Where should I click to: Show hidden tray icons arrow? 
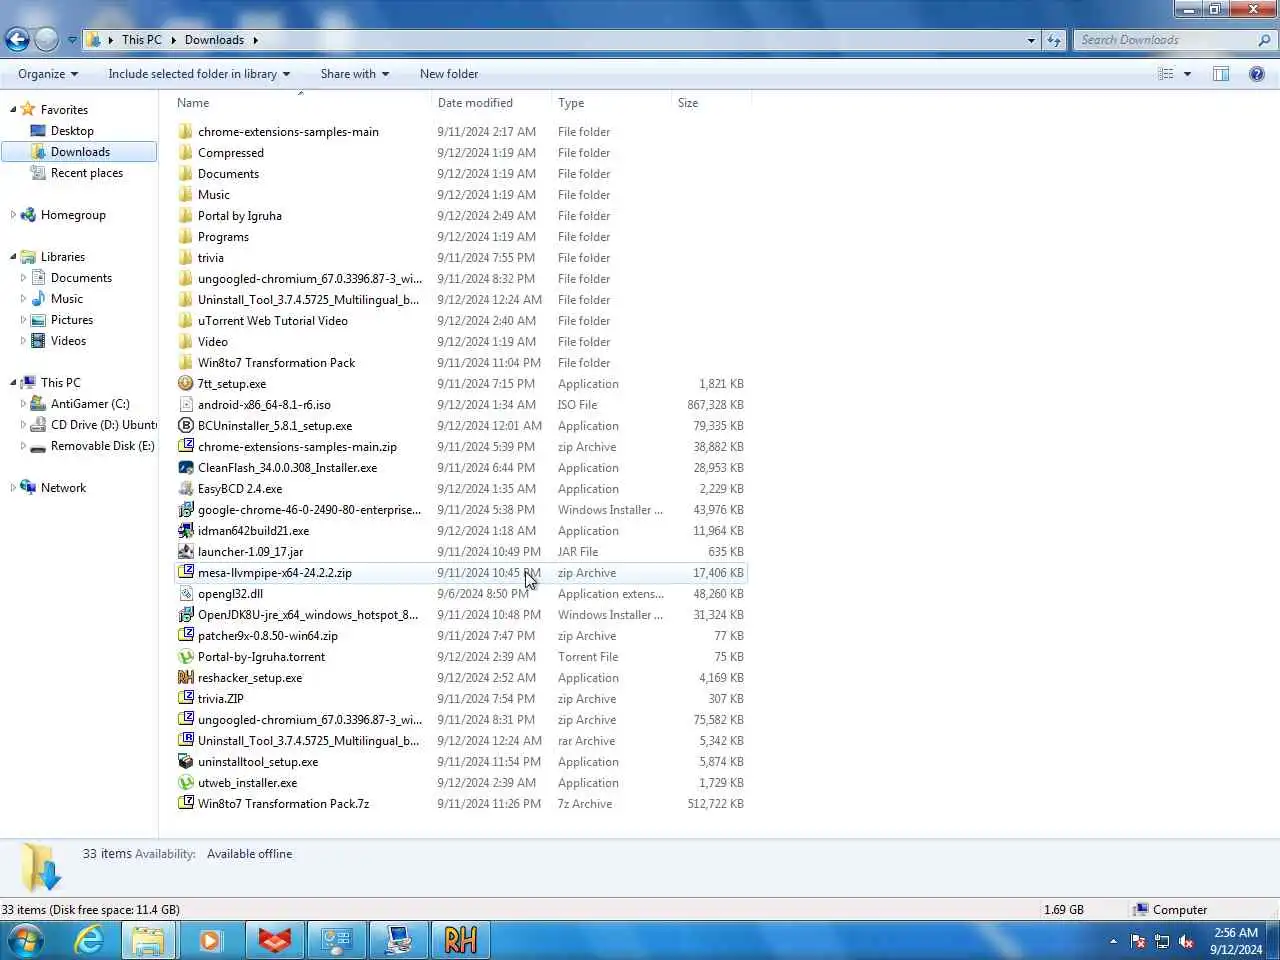(1113, 941)
